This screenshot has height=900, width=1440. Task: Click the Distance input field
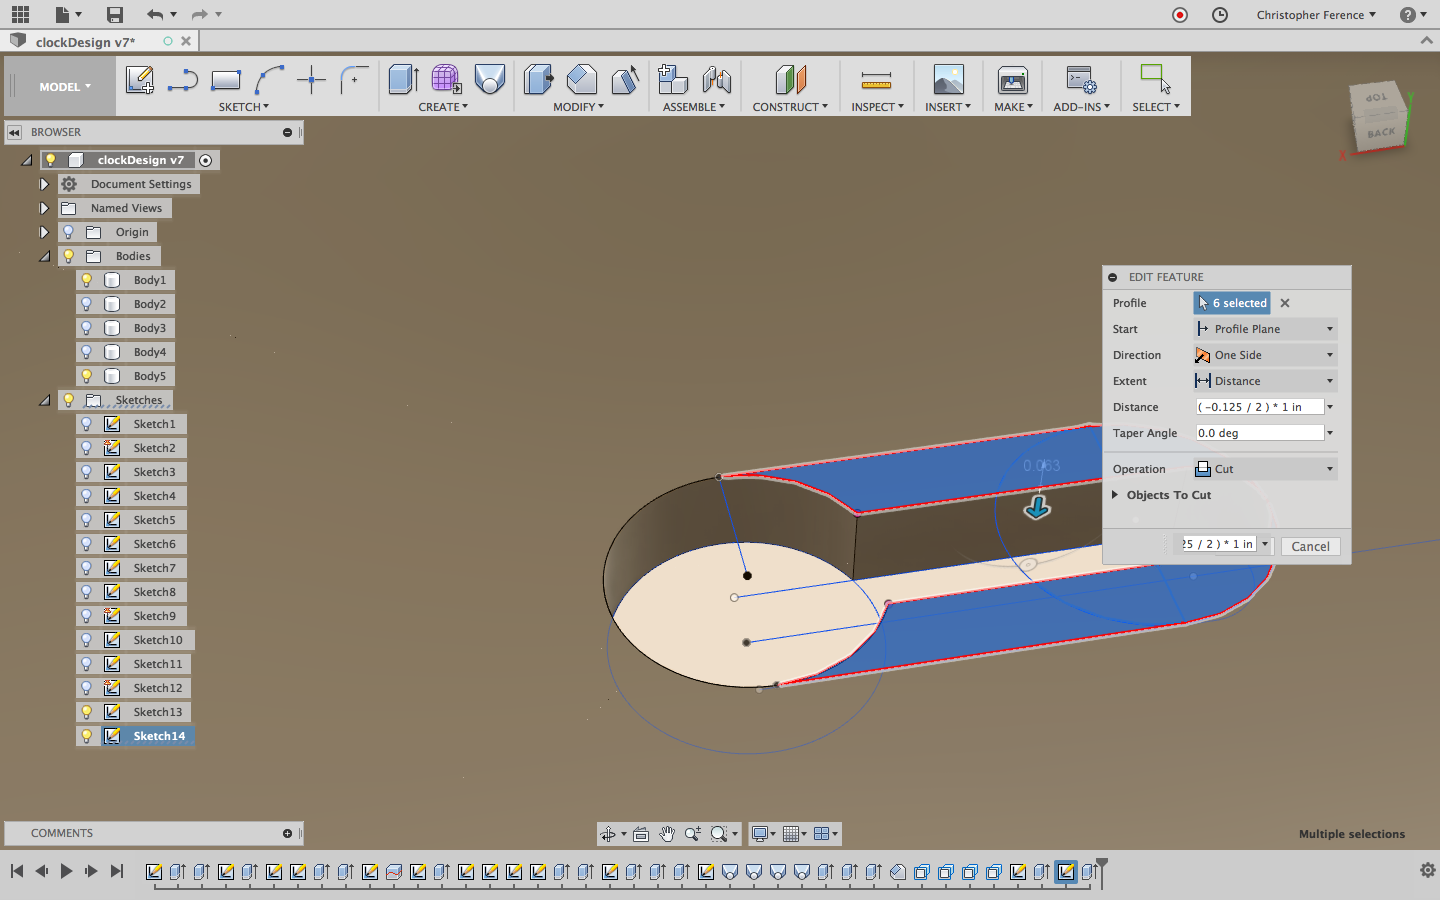(x=1259, y=407)
